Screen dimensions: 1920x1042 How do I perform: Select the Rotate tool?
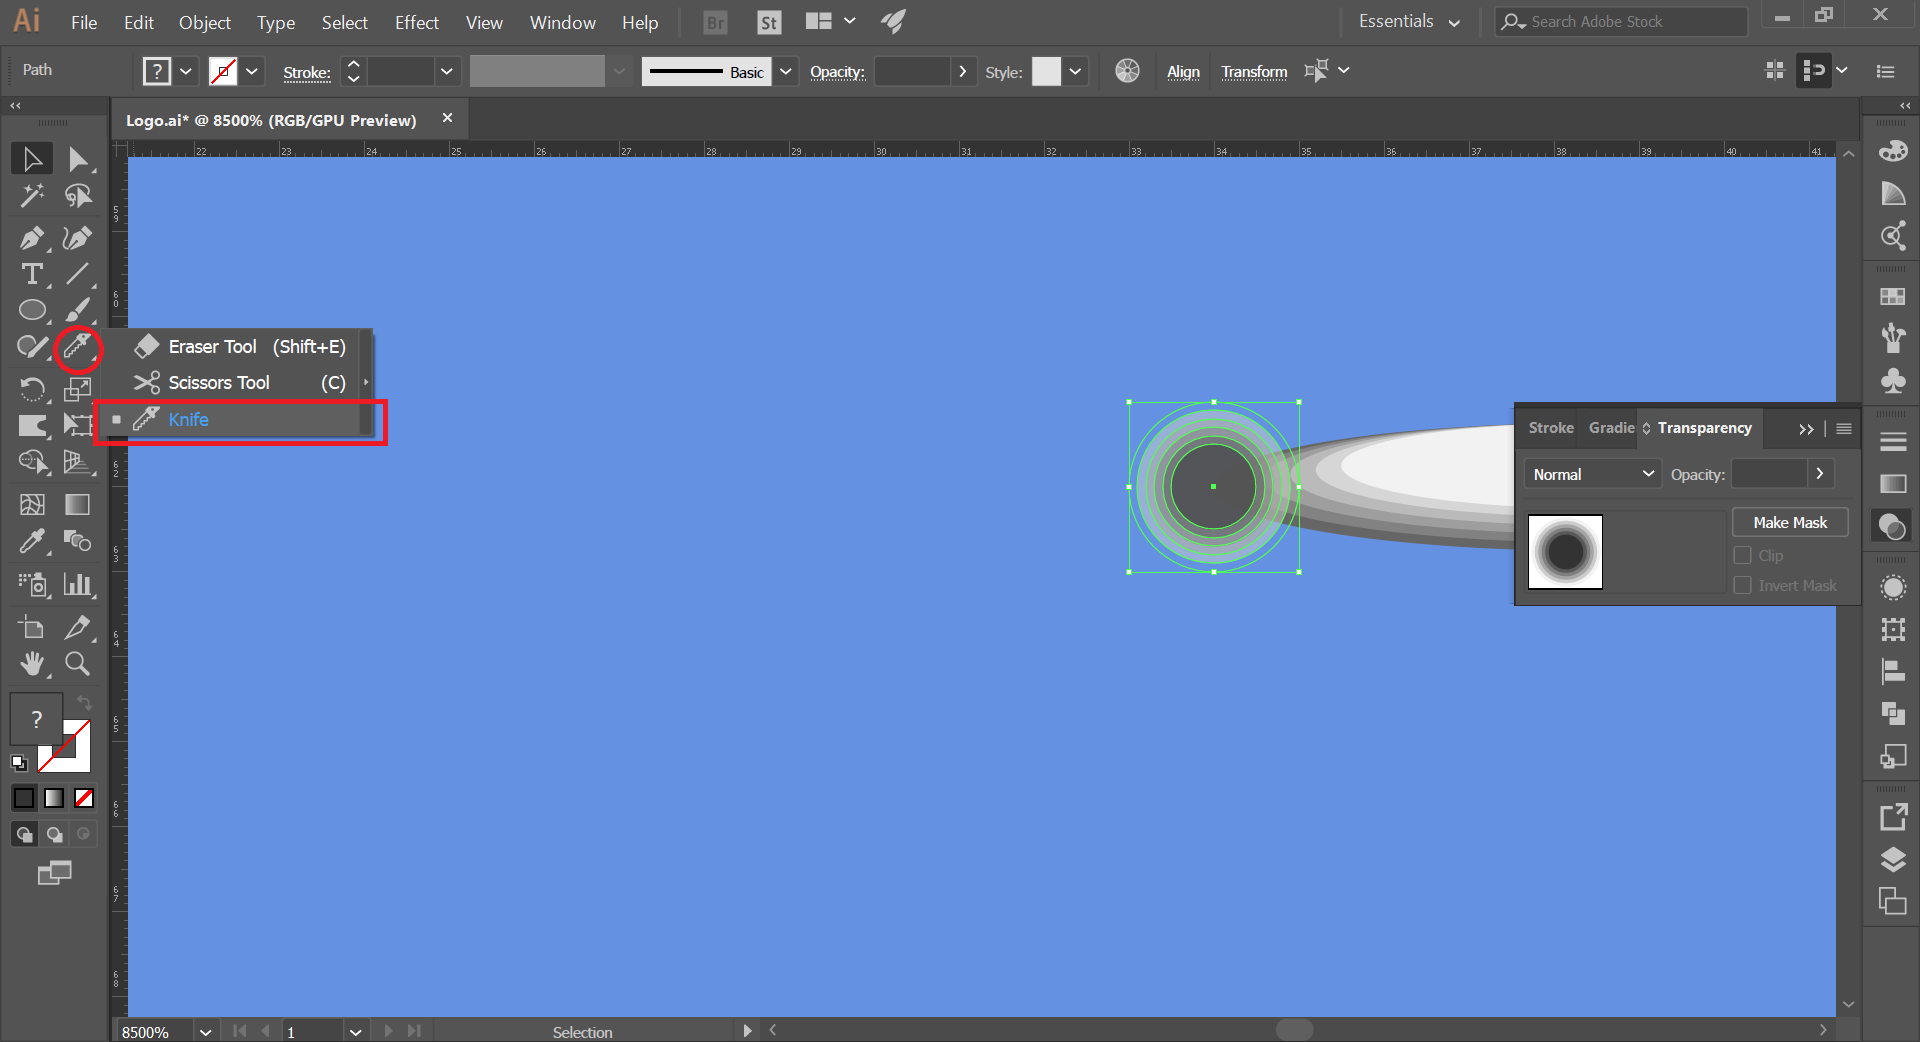32,388
